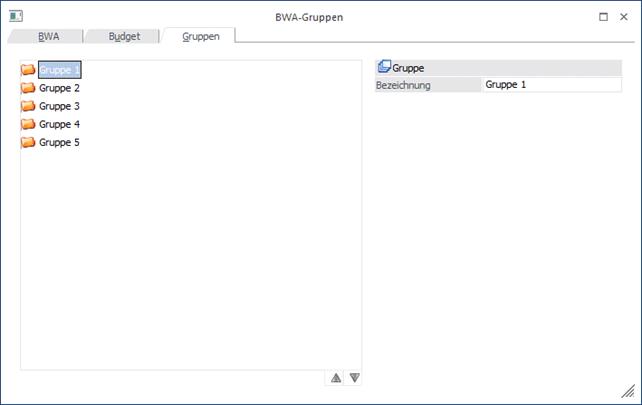Viewport: 642px width, 405px height.
Task: Click the folder icon beside Gruppe 1
Action: click(28, 70)
